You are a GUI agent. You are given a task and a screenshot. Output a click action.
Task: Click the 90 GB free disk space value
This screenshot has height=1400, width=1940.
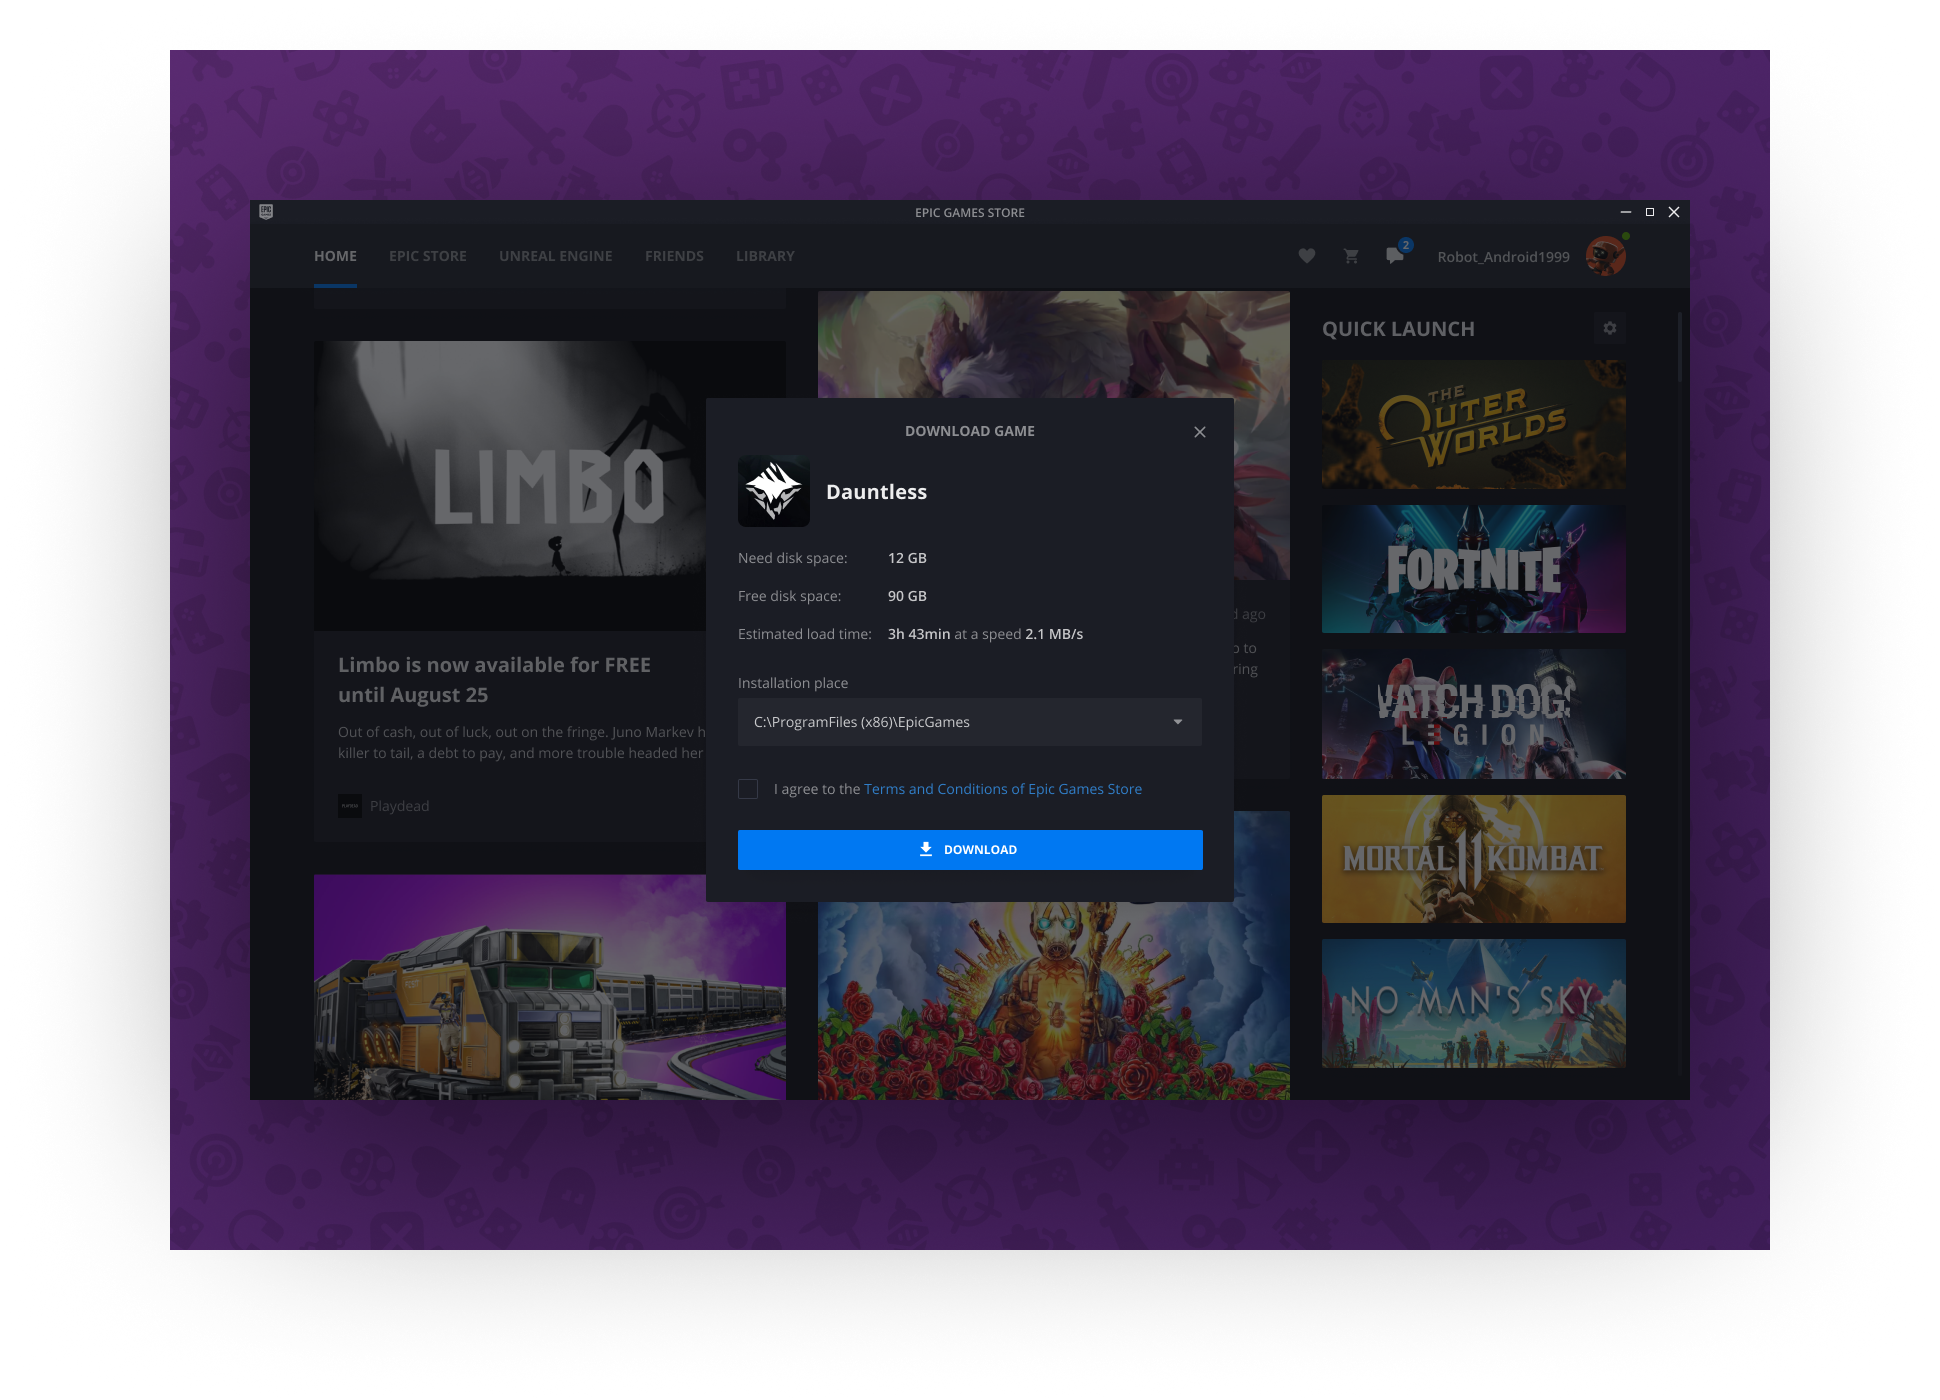[x=907, y=596]
